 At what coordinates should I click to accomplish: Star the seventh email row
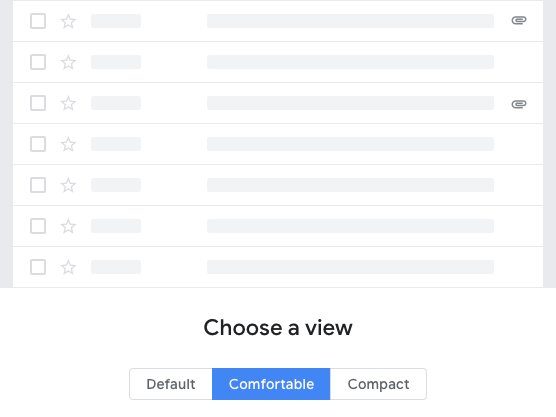click(68, 267)
